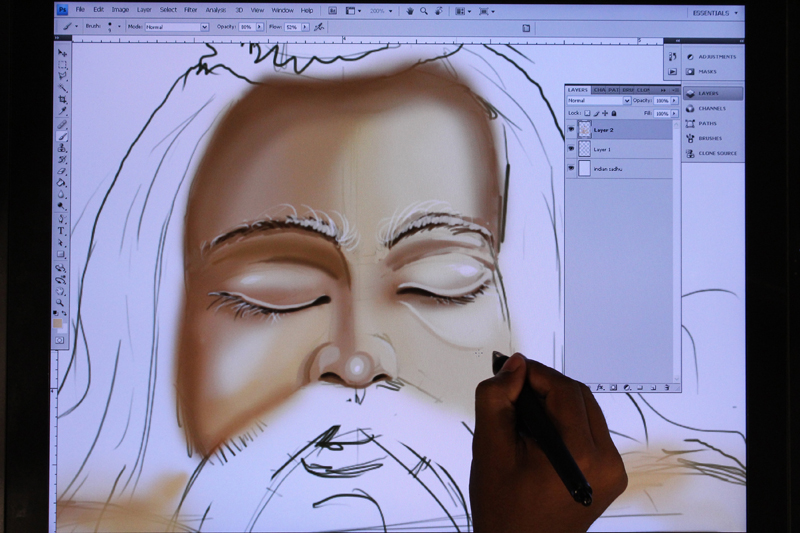Screen dimensions: 800x533
Task: Click the Essentials workspace button
Action: pos(710,12)
